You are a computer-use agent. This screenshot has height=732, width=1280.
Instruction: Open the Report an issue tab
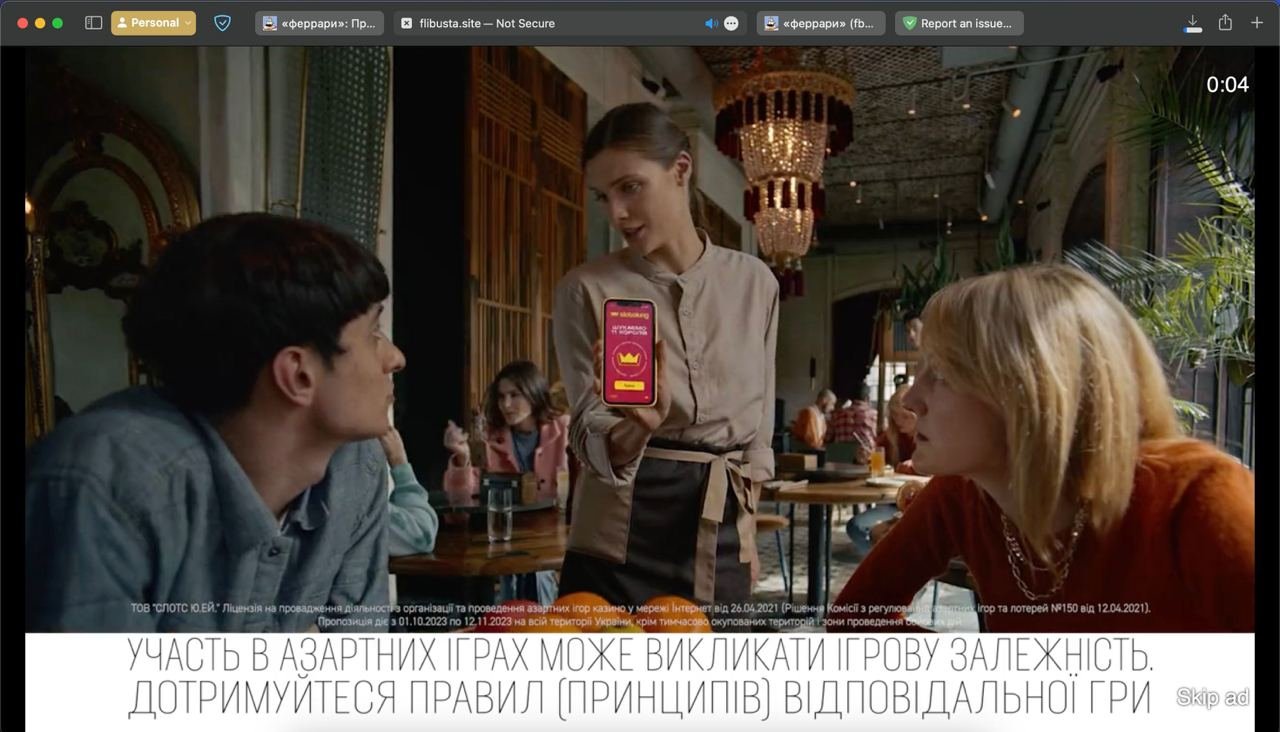point(959,23)
